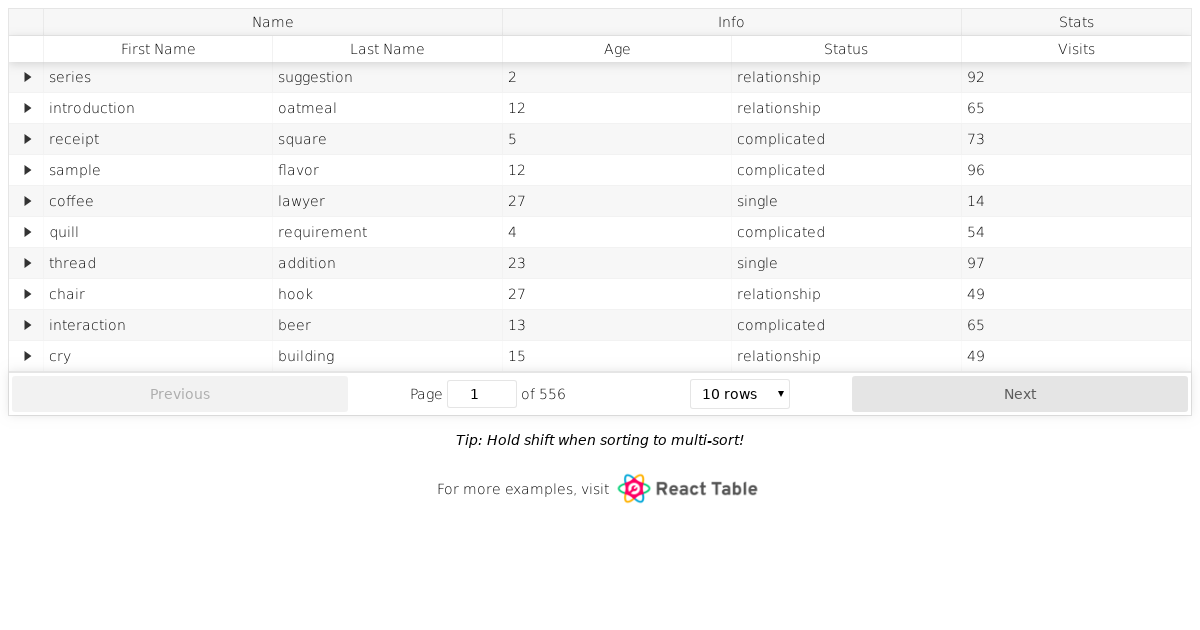The image size is (1200, 630).
Task: Sort the table by Visits
Action: pos(1076,49)
